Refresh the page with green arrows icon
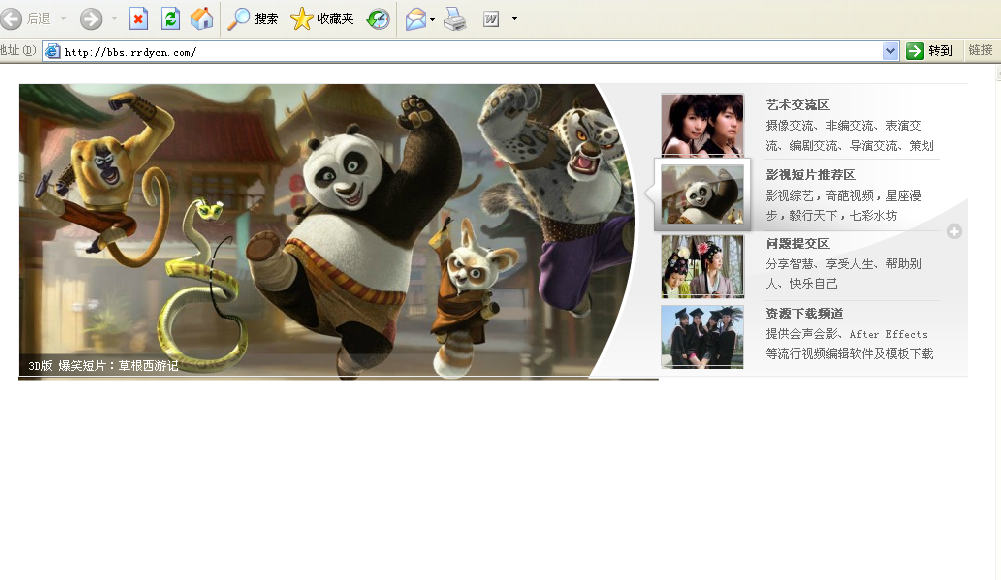Screen dimensions: 1001x580 (x=170, y=19)
